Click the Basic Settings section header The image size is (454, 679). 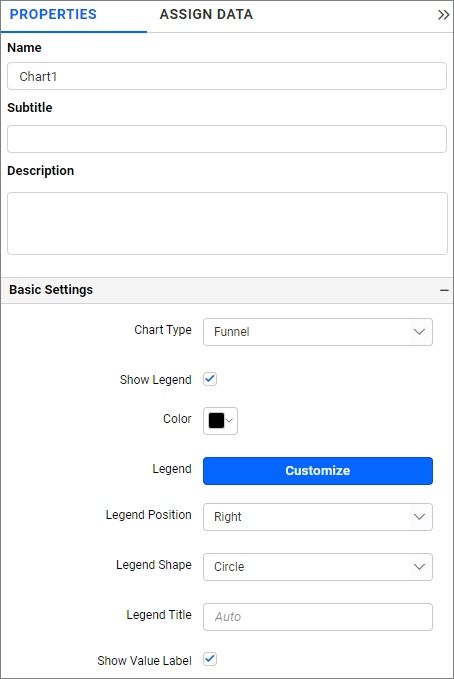[227, 290]
